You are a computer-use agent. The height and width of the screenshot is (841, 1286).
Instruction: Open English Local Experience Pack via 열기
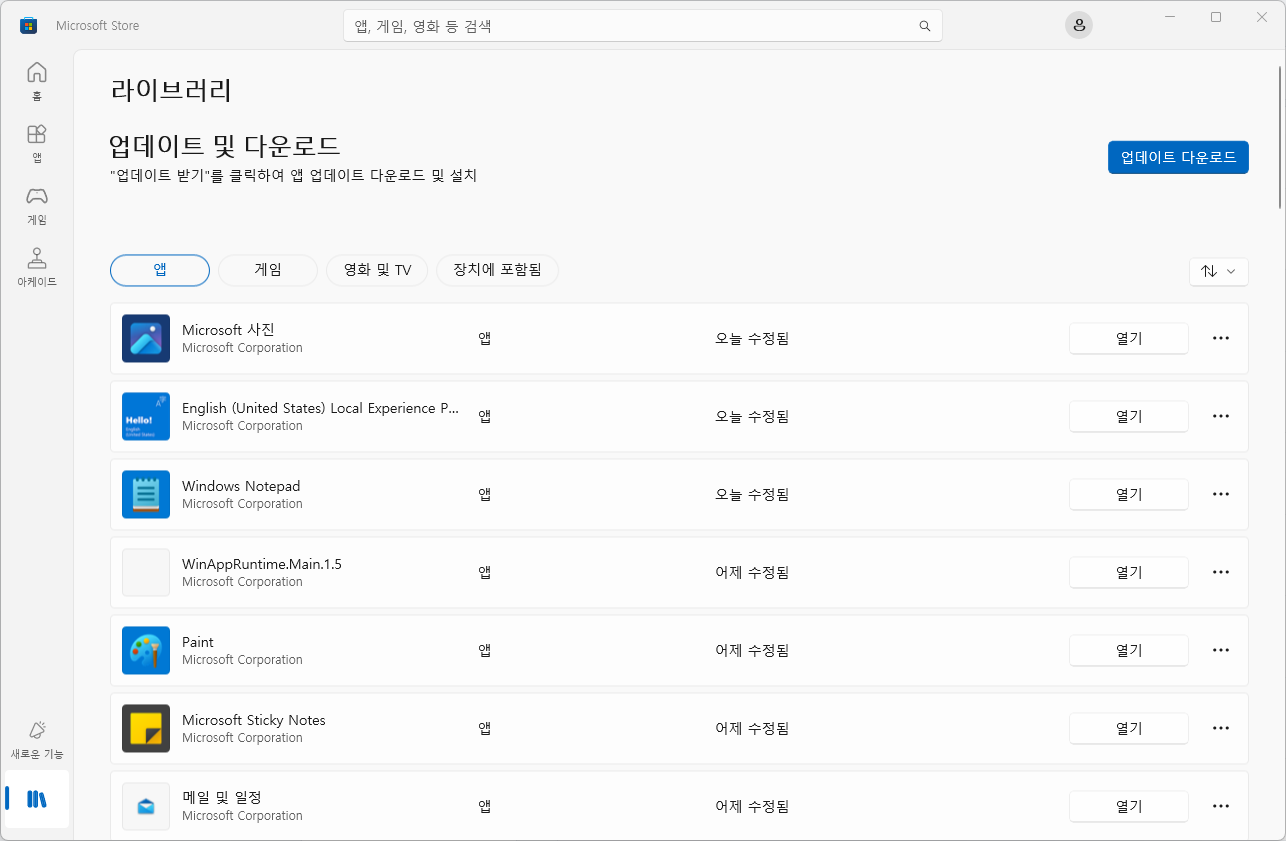click(x=1129, y=416)
